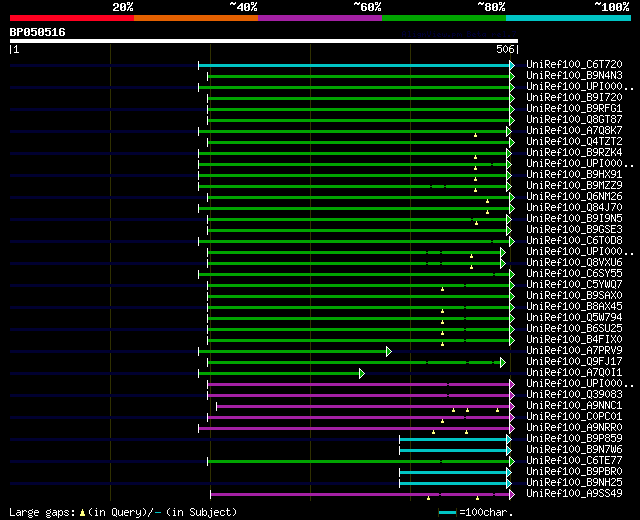Select the UniRef100_B9PBR0 label
Viewport: 640px width, 520px height.
pos(574,472)
